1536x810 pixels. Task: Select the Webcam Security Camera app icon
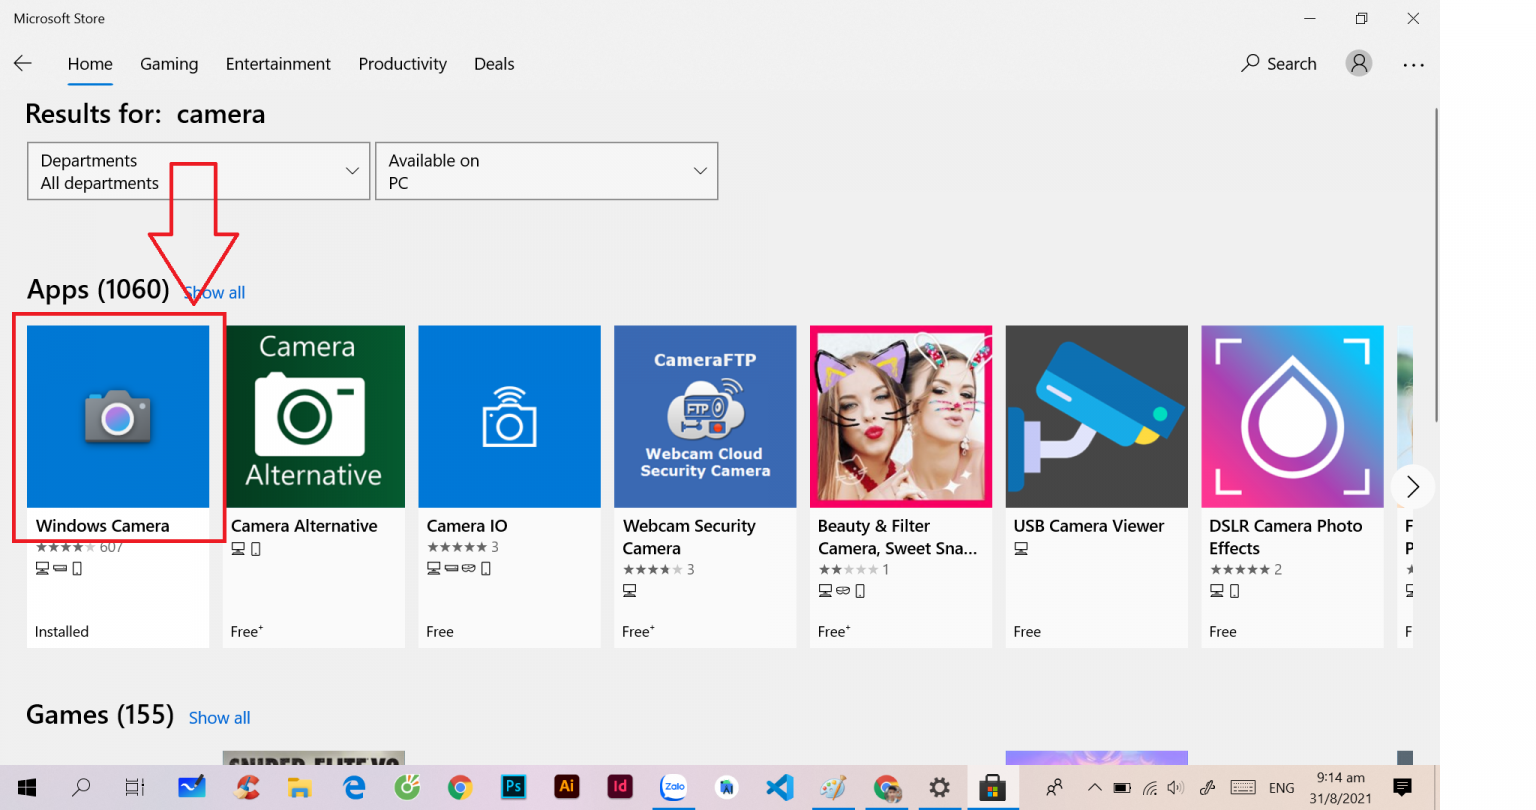point(705,416)
